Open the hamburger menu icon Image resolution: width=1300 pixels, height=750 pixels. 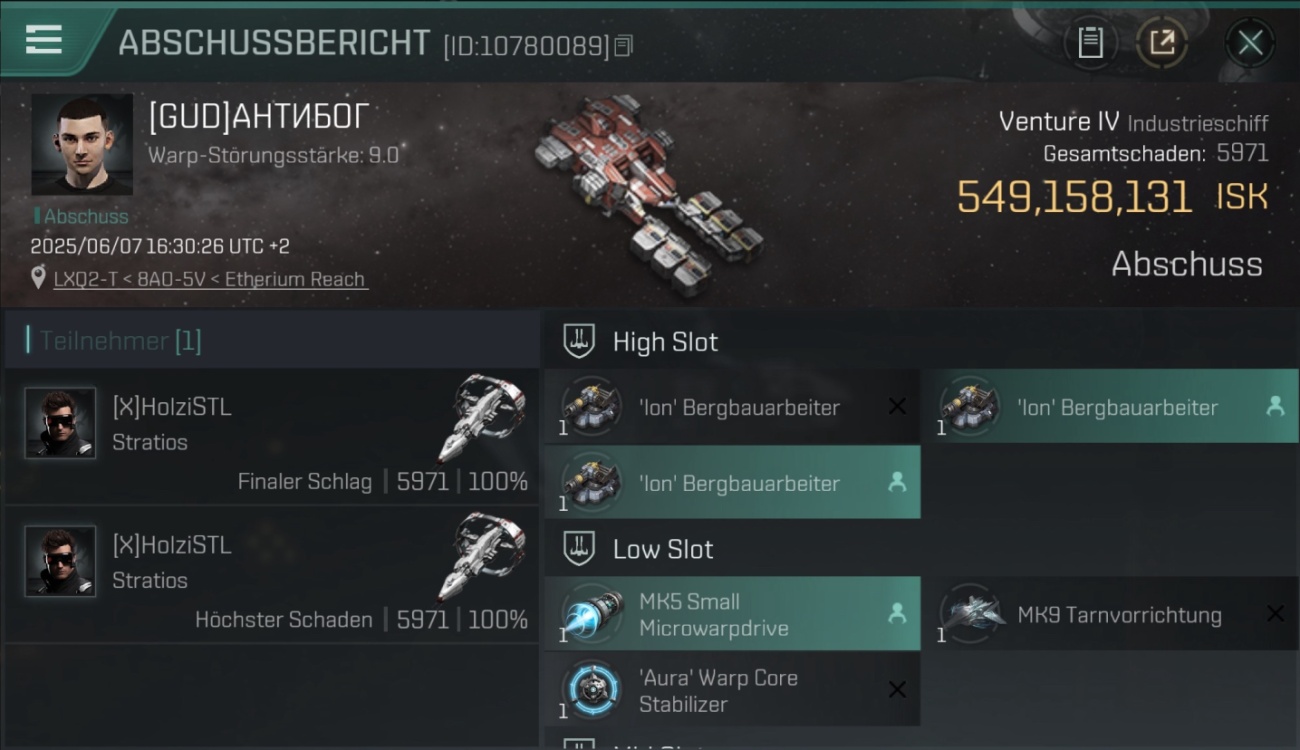(x=44, y=40)
